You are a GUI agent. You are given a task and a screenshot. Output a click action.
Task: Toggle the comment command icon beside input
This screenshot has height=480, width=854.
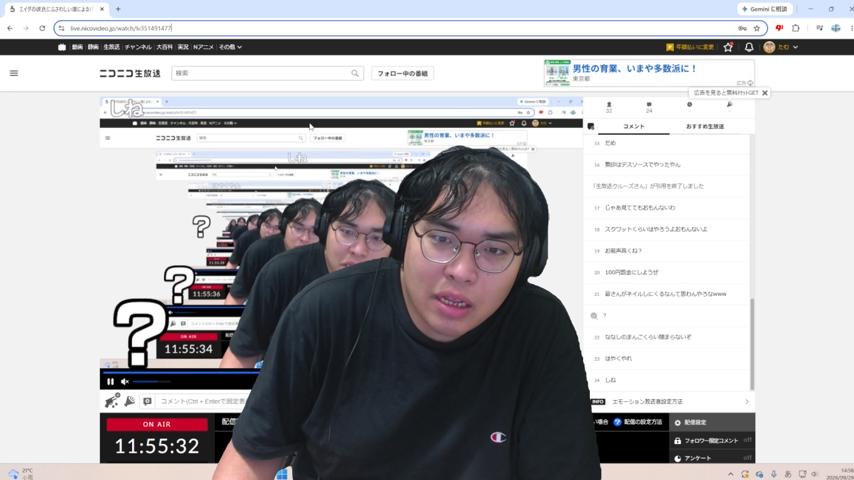(x=148, y=401)
